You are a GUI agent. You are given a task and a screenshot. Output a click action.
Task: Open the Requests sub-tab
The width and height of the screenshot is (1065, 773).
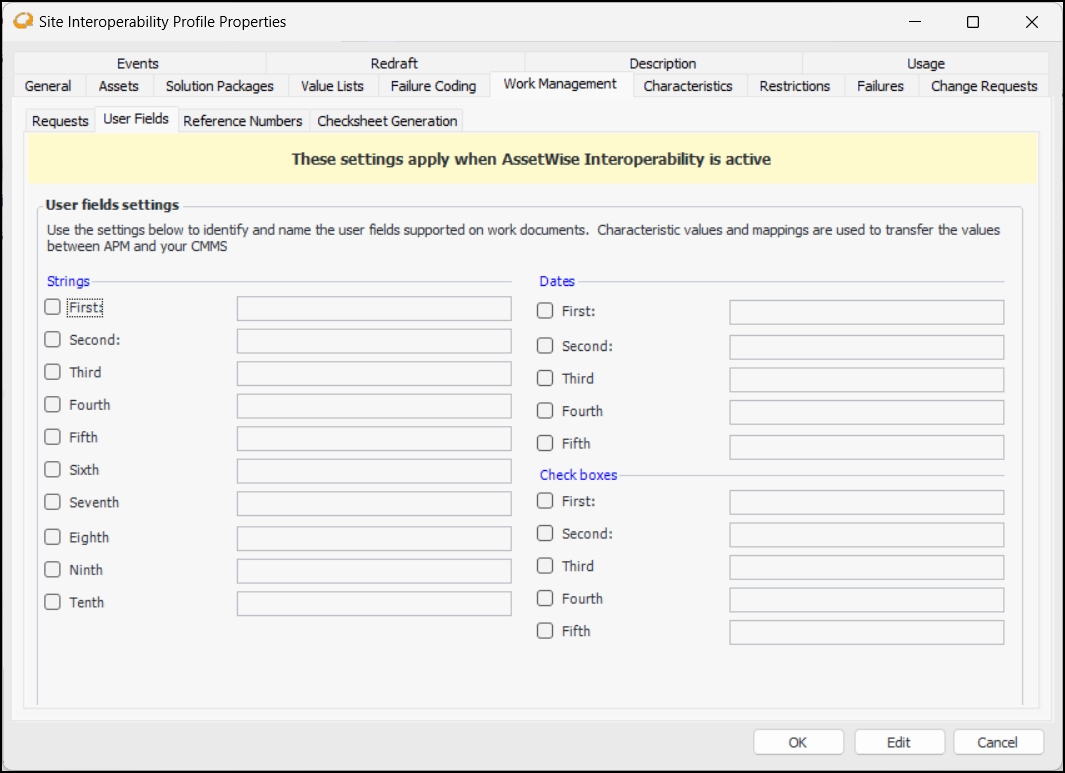(x=60, y=121)
